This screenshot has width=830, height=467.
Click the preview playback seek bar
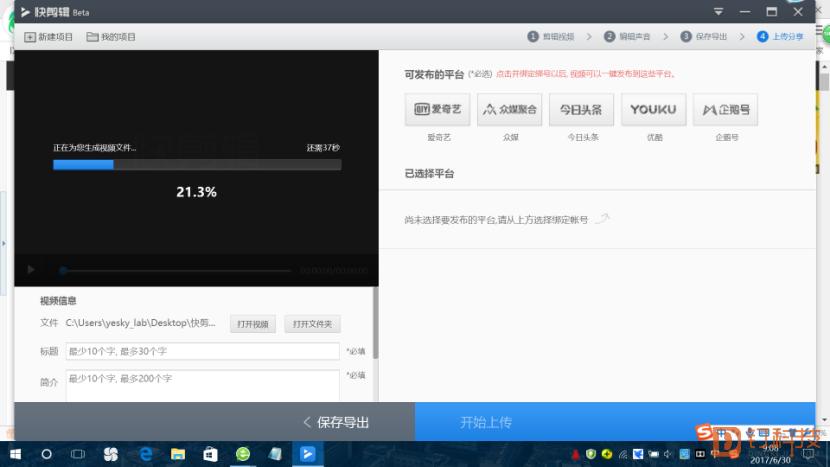pyautogui.click(x=175, y=271)
